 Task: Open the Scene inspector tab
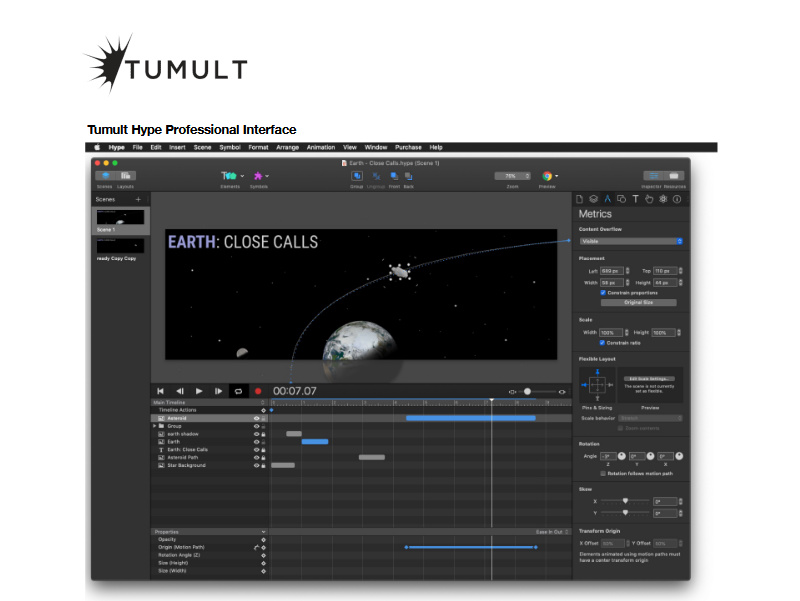[x=593, y=199]
